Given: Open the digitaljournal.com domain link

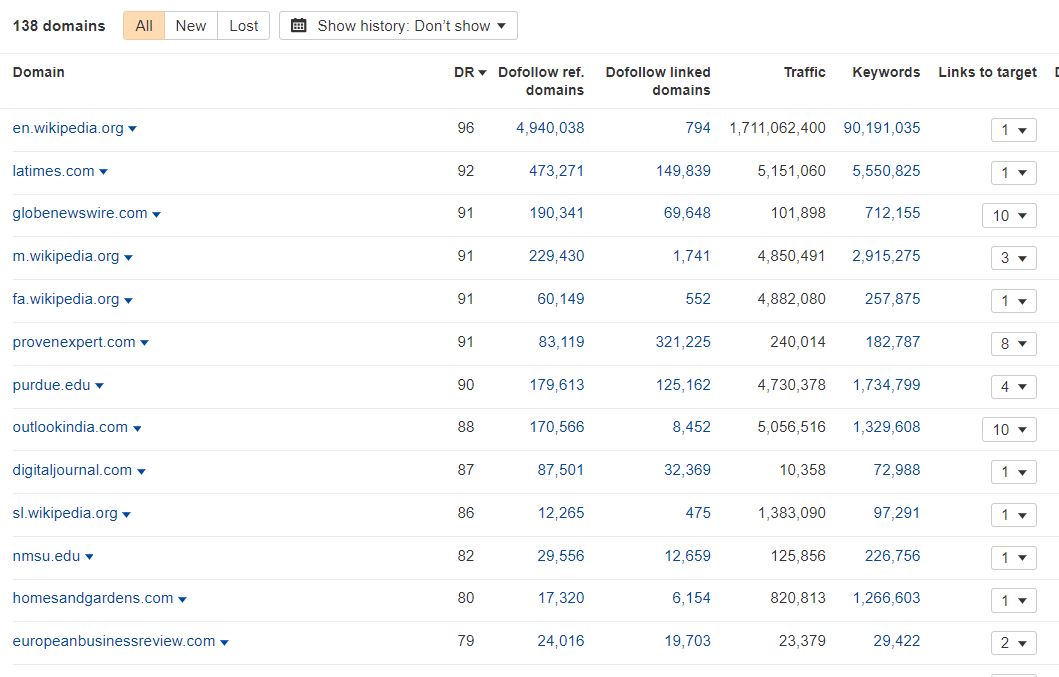Looking at the screenshot, I should [72, 470].
